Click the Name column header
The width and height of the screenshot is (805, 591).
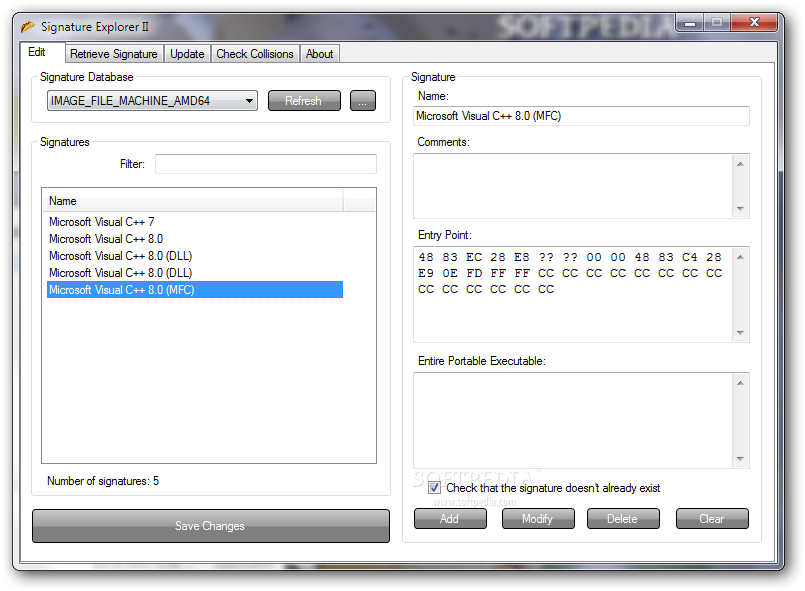coord(193,201)
